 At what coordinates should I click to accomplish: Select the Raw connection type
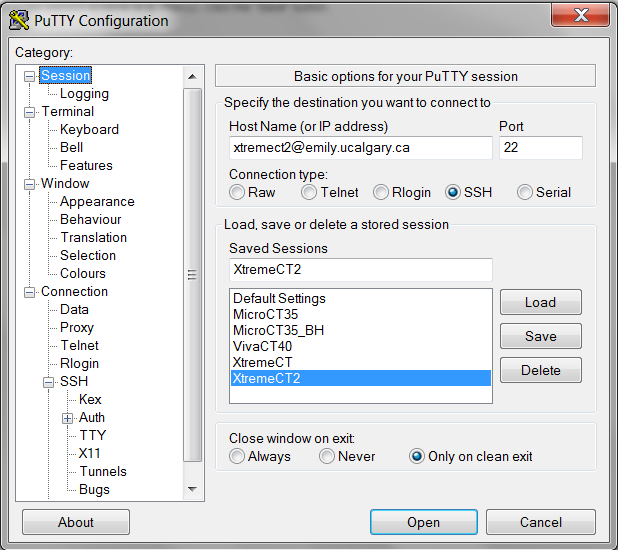pyautogui.click(x=237, y=192)
